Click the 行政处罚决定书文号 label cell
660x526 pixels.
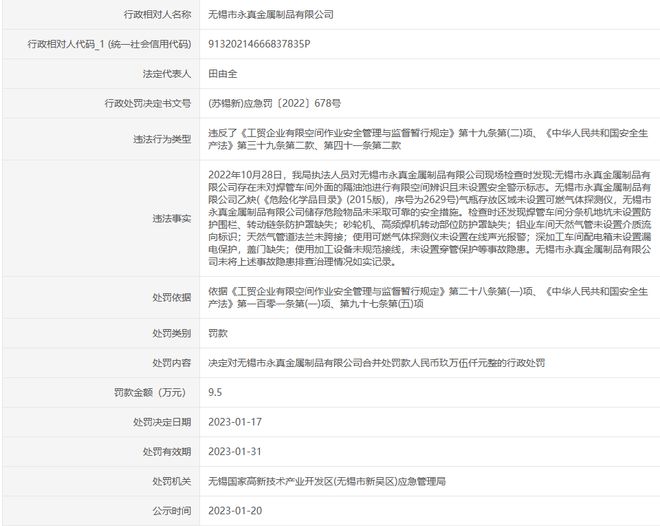click(x=145, y=103)
